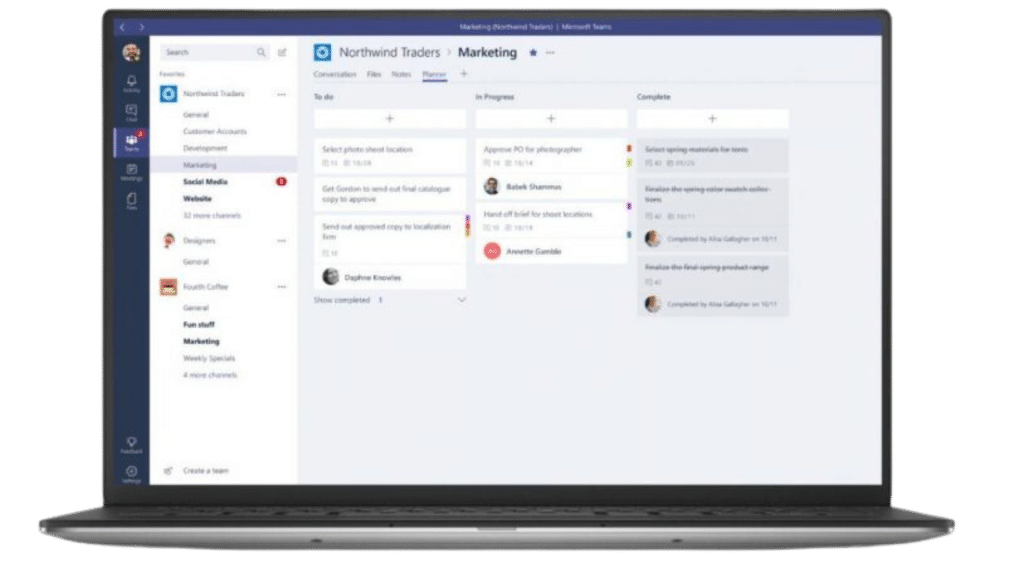Switch to the Conversation tab

334,74
